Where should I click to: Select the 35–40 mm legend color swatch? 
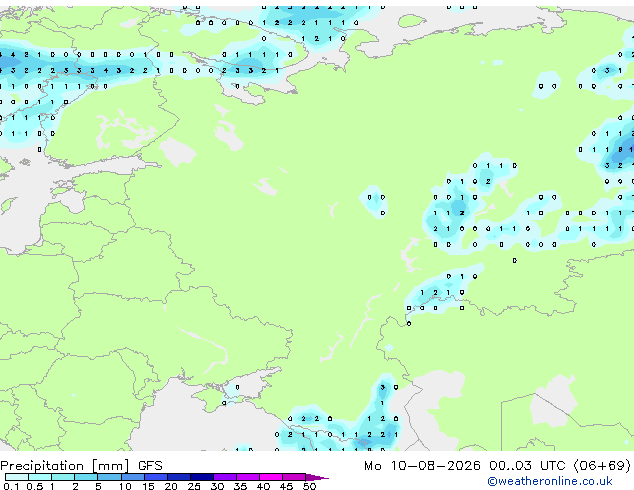click(247, 477)
